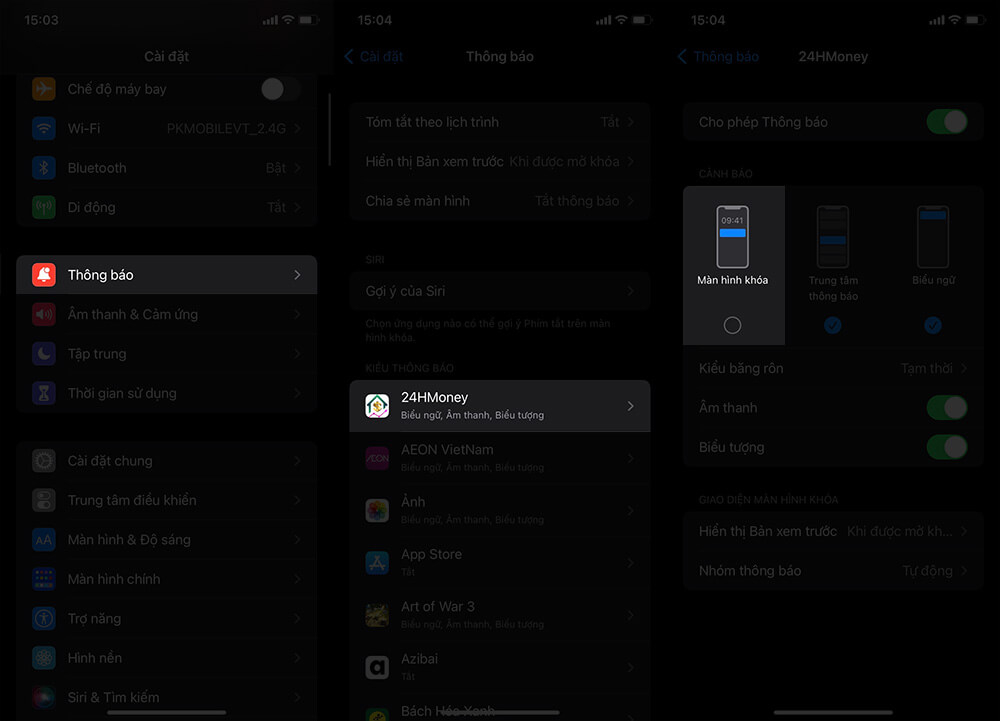Open the 24HMoney row chevron
Viewport: 1000px width, 721px height.
[x=630, y=406]
